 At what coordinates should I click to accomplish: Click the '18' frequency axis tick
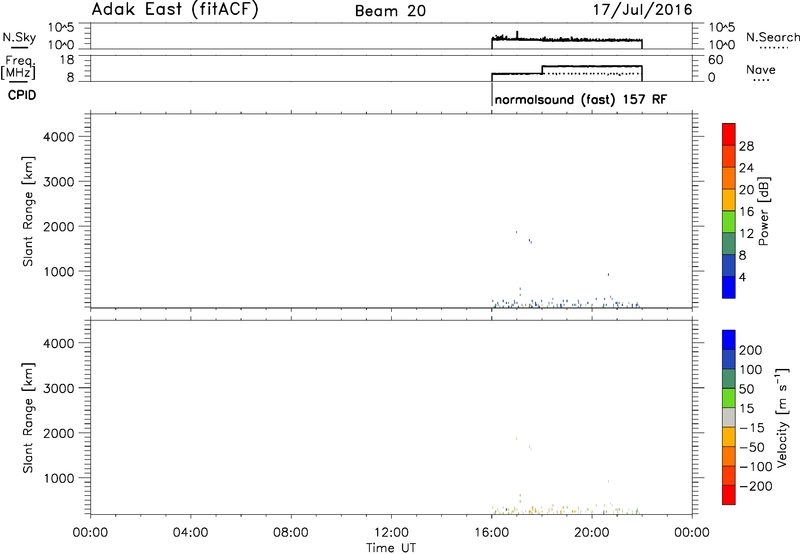coord(67,60)
